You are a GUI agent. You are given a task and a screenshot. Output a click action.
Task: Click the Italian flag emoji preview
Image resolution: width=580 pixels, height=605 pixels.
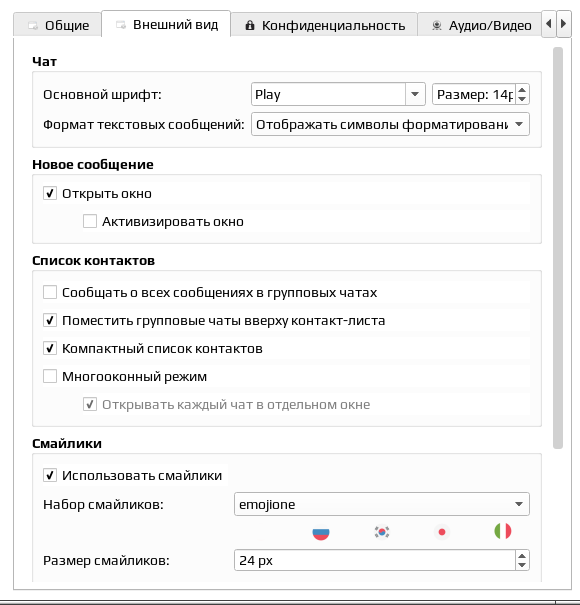click(x=503, y=531)
